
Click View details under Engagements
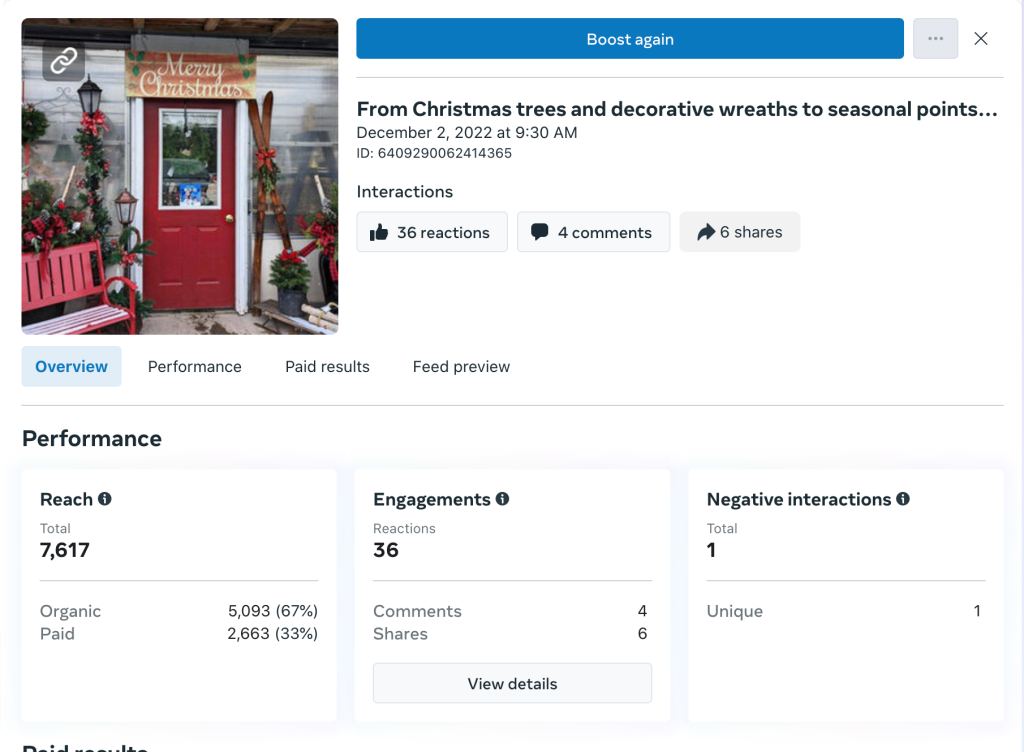(512, 683)
